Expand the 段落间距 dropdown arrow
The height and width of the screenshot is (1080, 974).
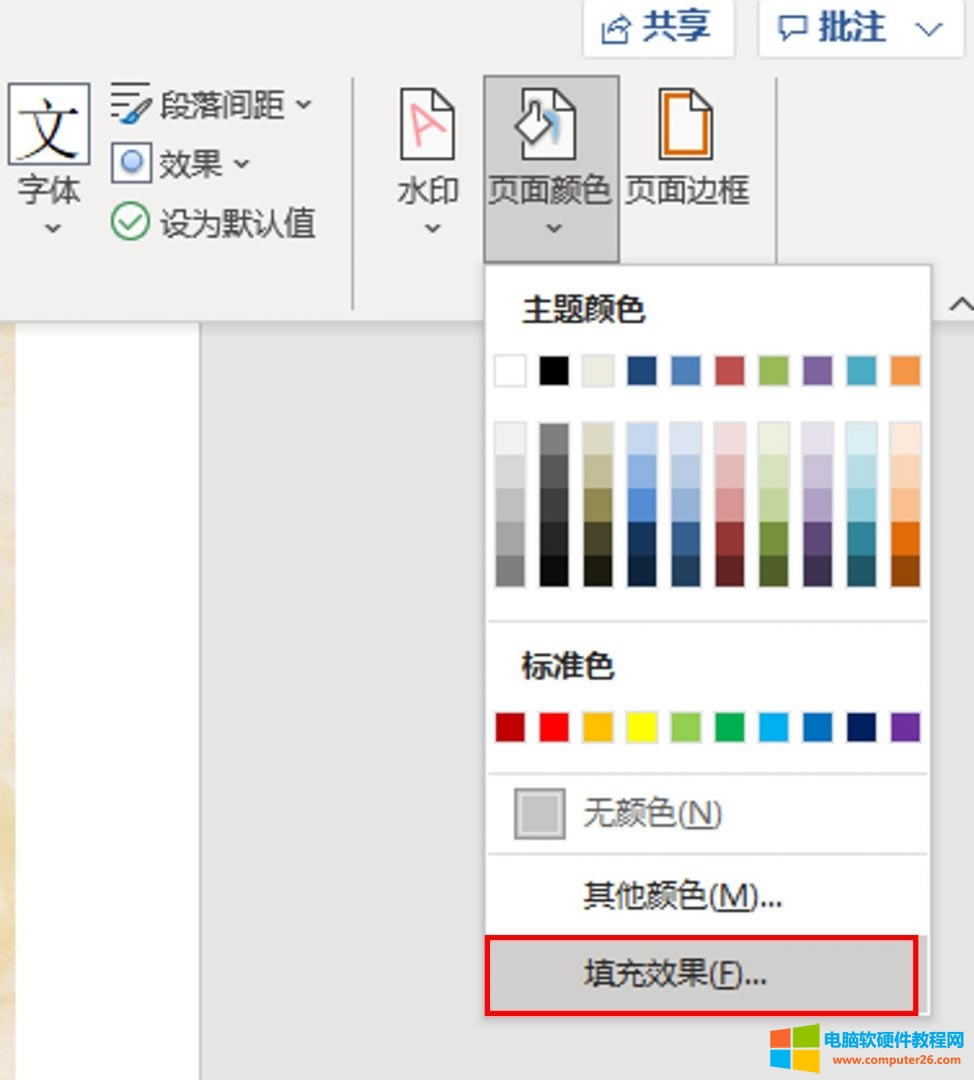(304, 105)
